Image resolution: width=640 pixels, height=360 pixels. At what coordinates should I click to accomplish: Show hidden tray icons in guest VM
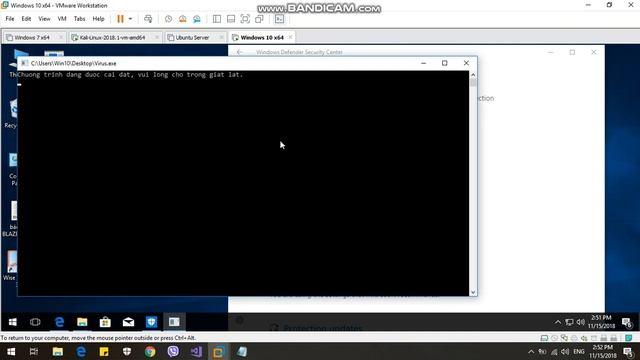pos(558,322)
